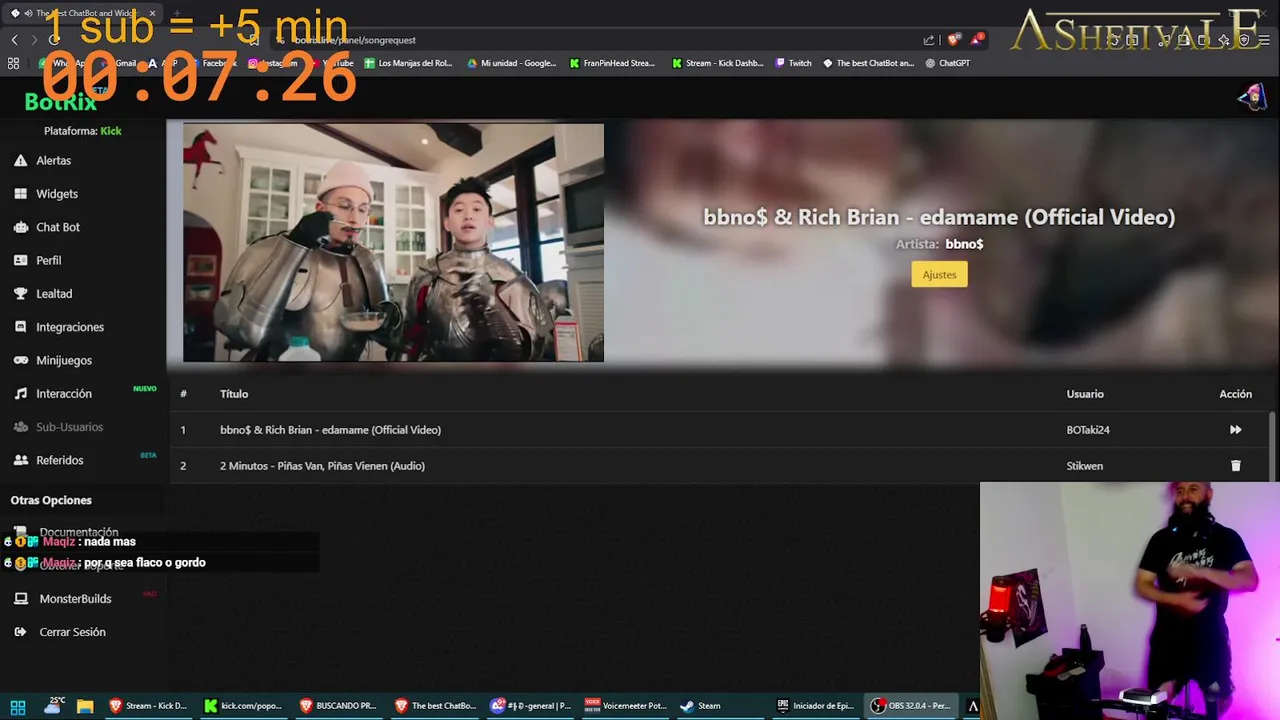1280x720 pixels.
Task: Click the yellow Ajustes button
Action: (939, 274)
